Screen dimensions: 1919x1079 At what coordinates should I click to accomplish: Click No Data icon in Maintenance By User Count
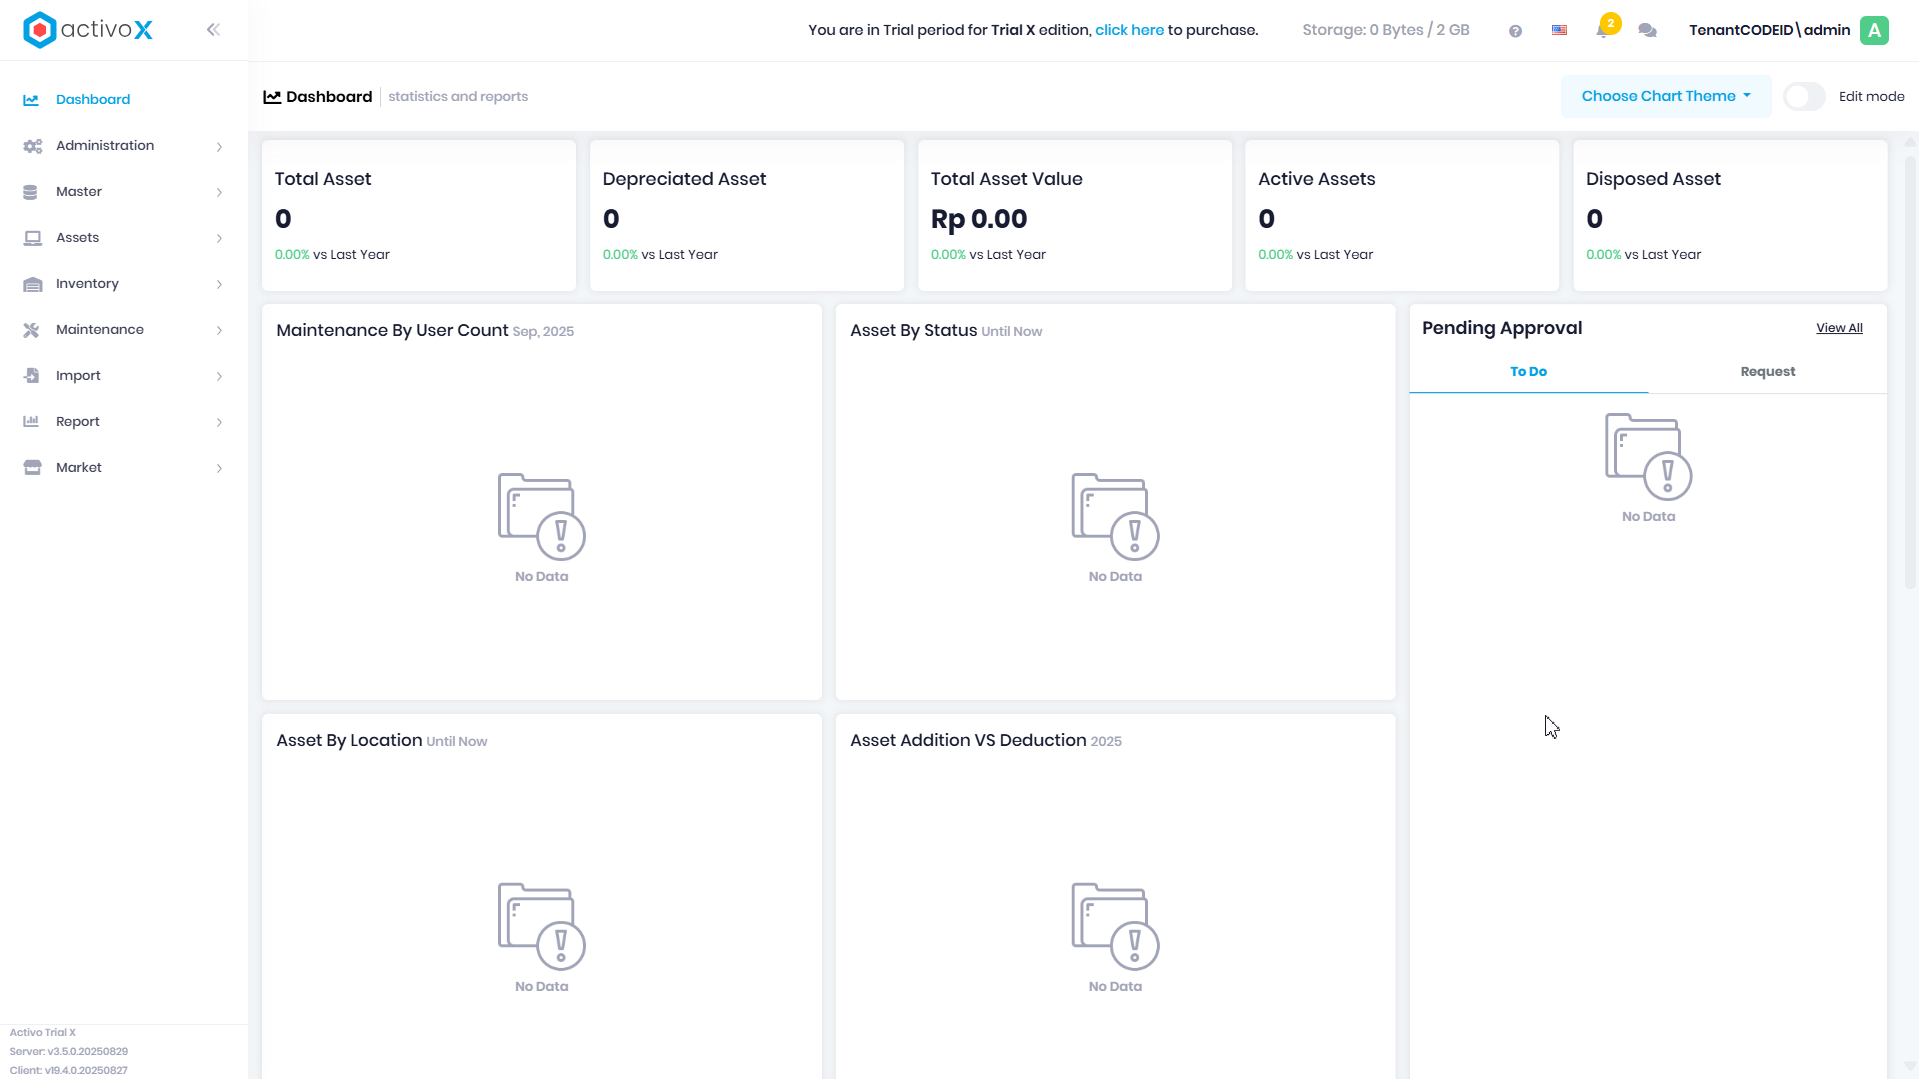[541, 516]
